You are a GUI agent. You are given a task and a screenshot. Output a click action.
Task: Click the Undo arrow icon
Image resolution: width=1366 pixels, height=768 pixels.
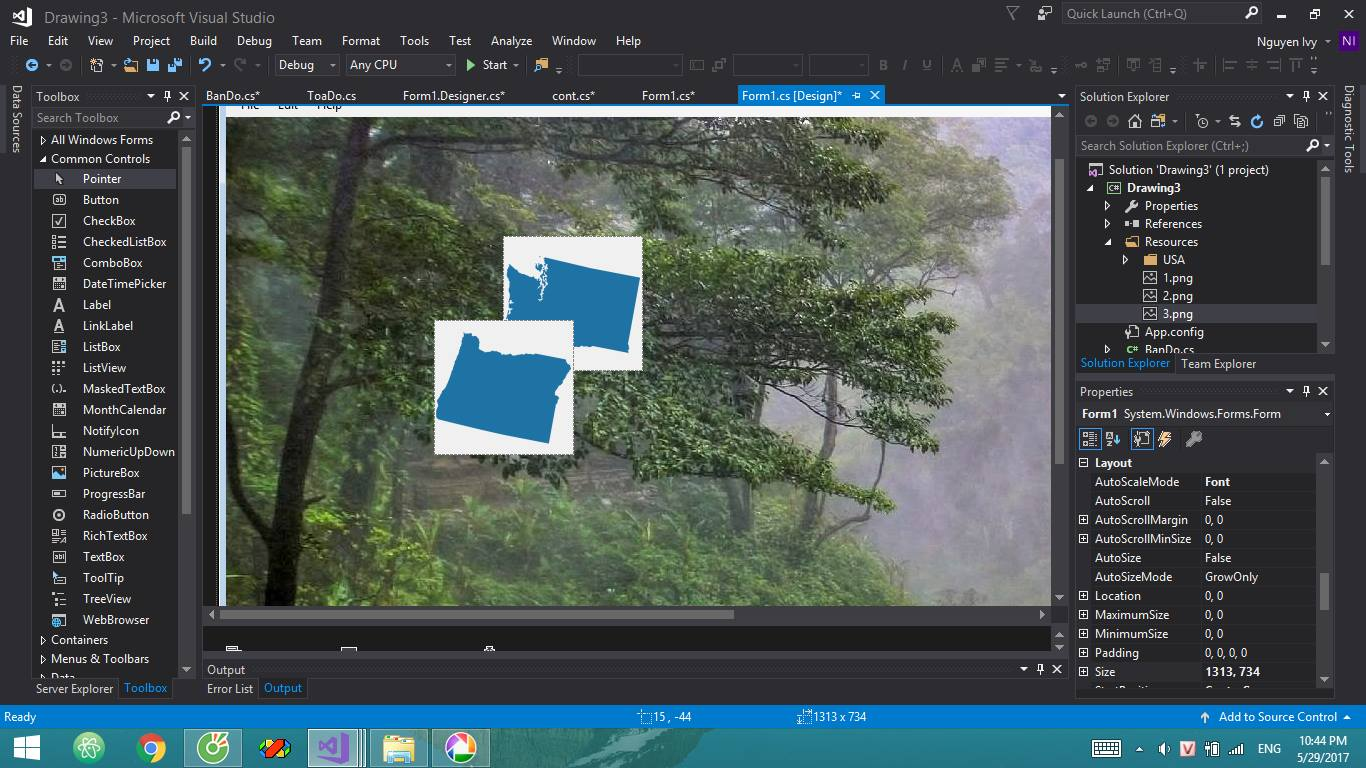[205, 65]
